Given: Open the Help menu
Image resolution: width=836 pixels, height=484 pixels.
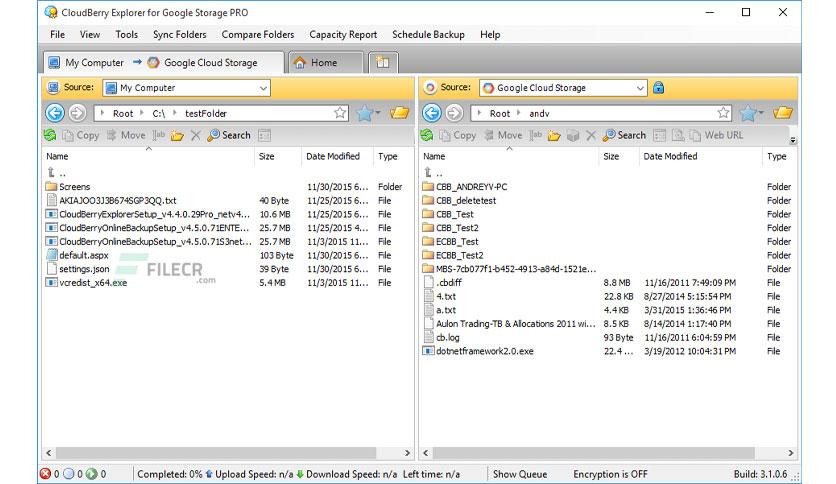Looking at the screenshot, I should 490,35.
